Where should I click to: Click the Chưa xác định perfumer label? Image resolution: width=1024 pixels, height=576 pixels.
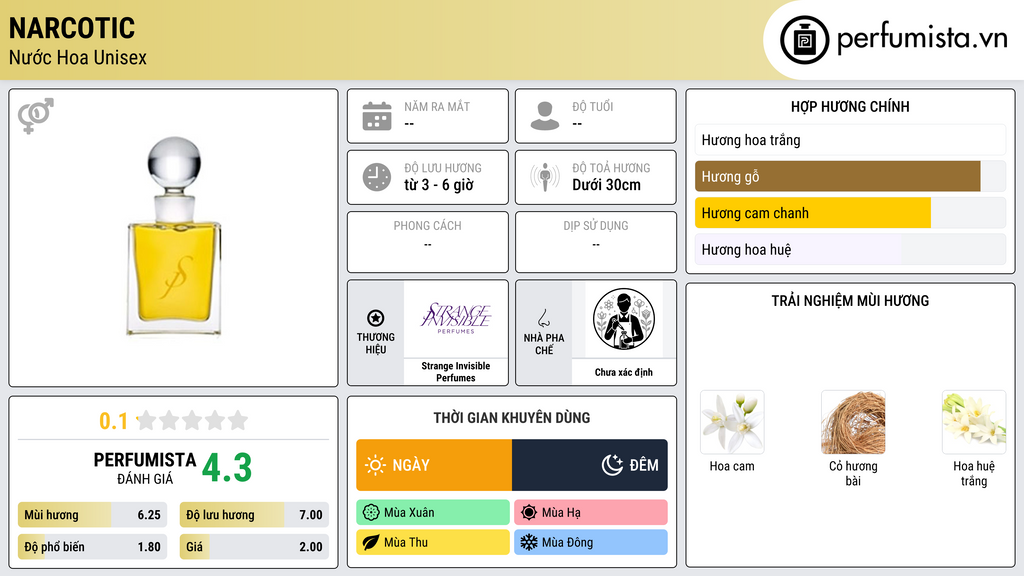pos(624,372)
